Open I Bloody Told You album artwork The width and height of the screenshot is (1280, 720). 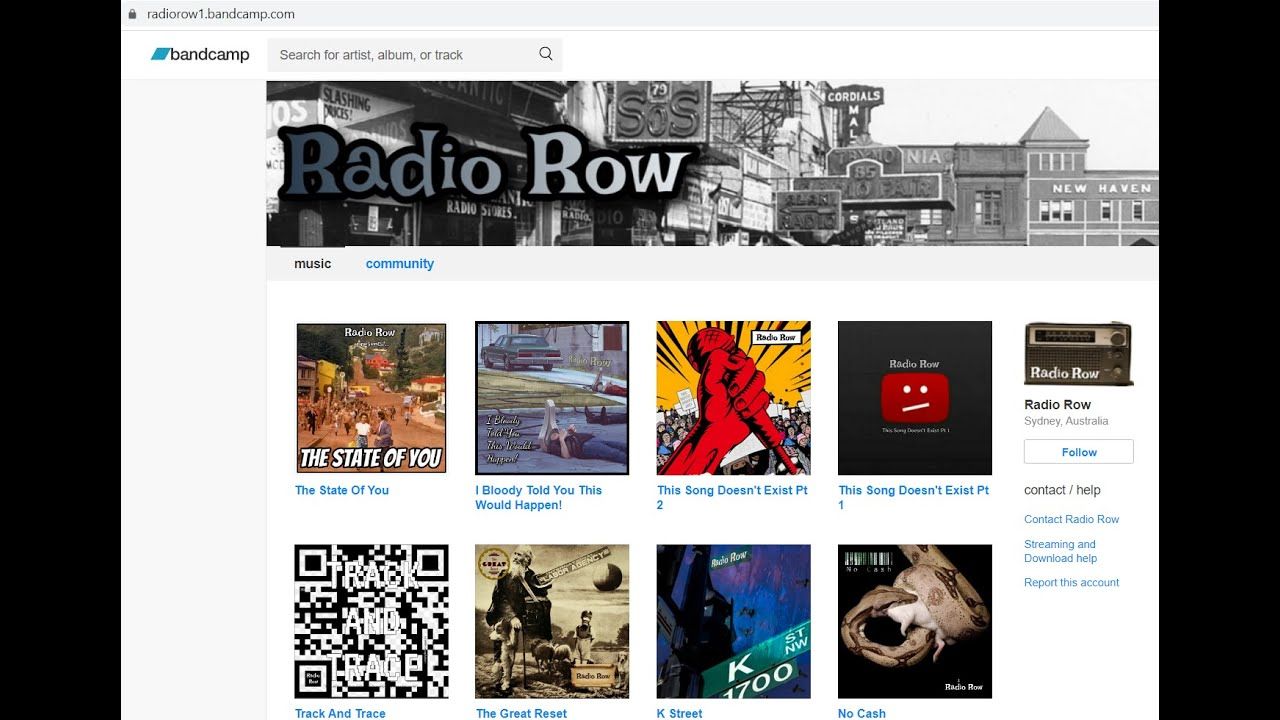point(552,398)
